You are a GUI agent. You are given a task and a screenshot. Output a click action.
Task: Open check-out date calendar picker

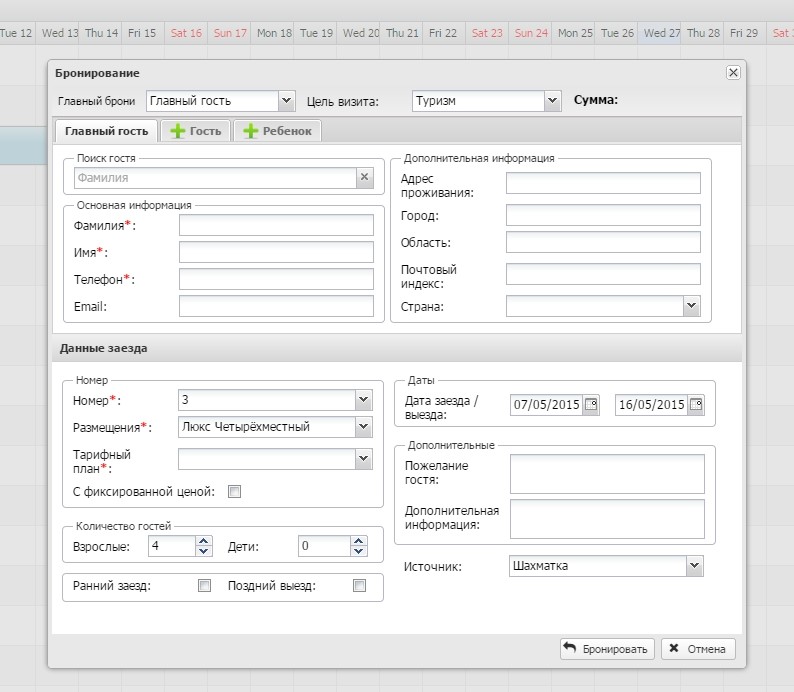696,405
